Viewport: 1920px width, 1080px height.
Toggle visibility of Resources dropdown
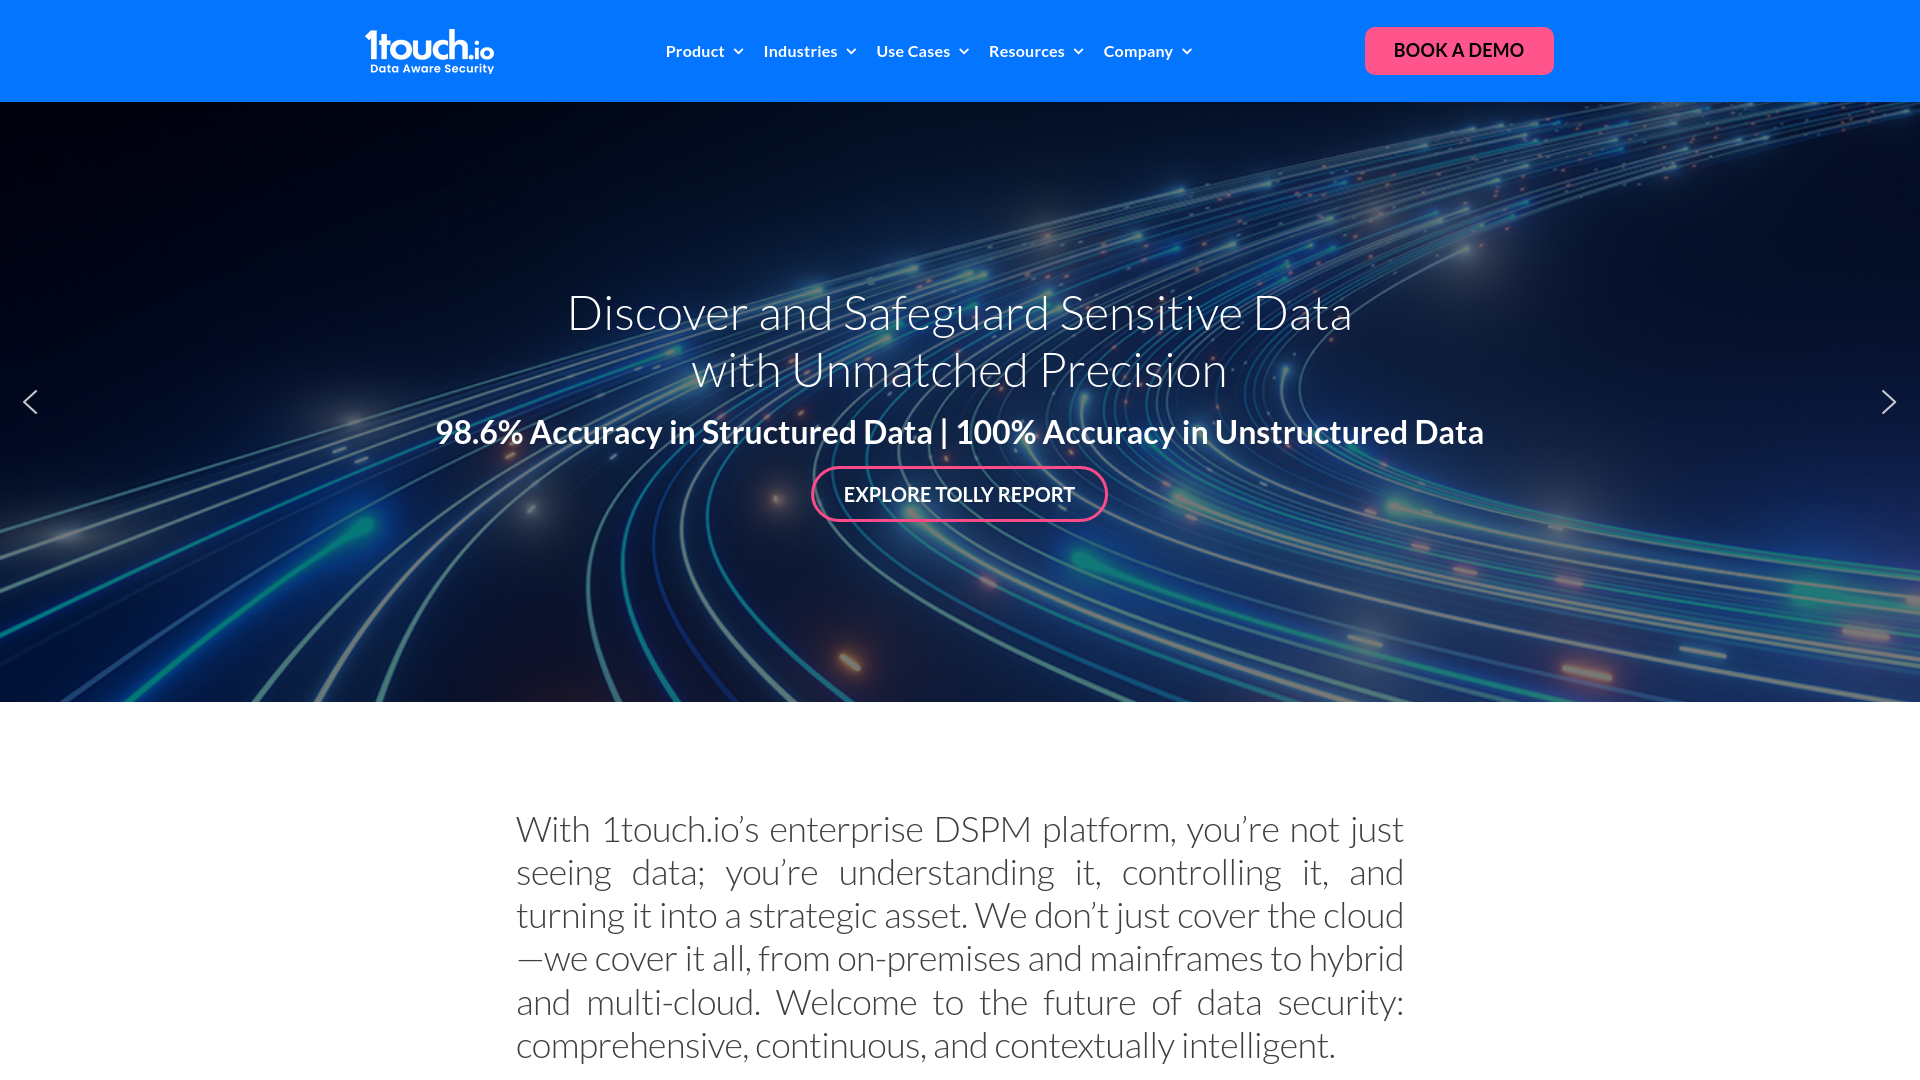pyautogui.click(x=1036, y=50)
